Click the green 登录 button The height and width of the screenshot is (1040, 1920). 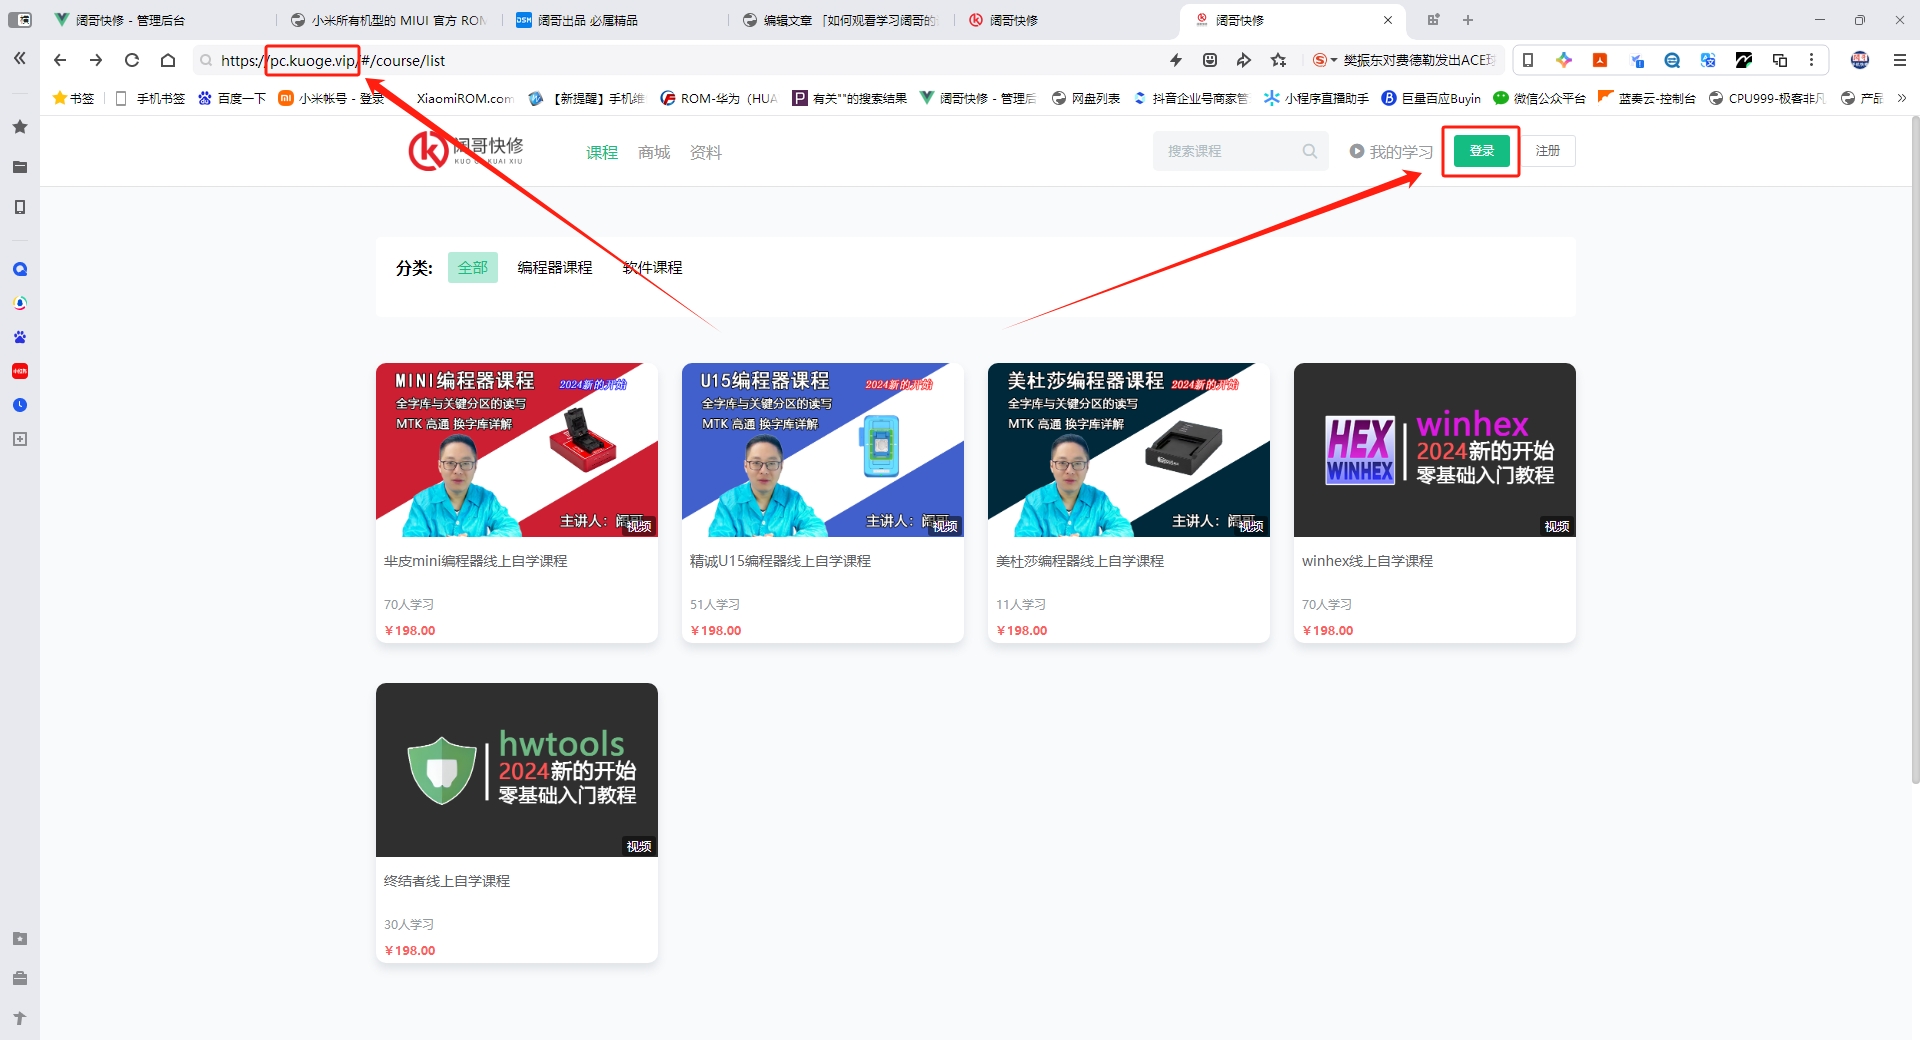[1481, 151]
